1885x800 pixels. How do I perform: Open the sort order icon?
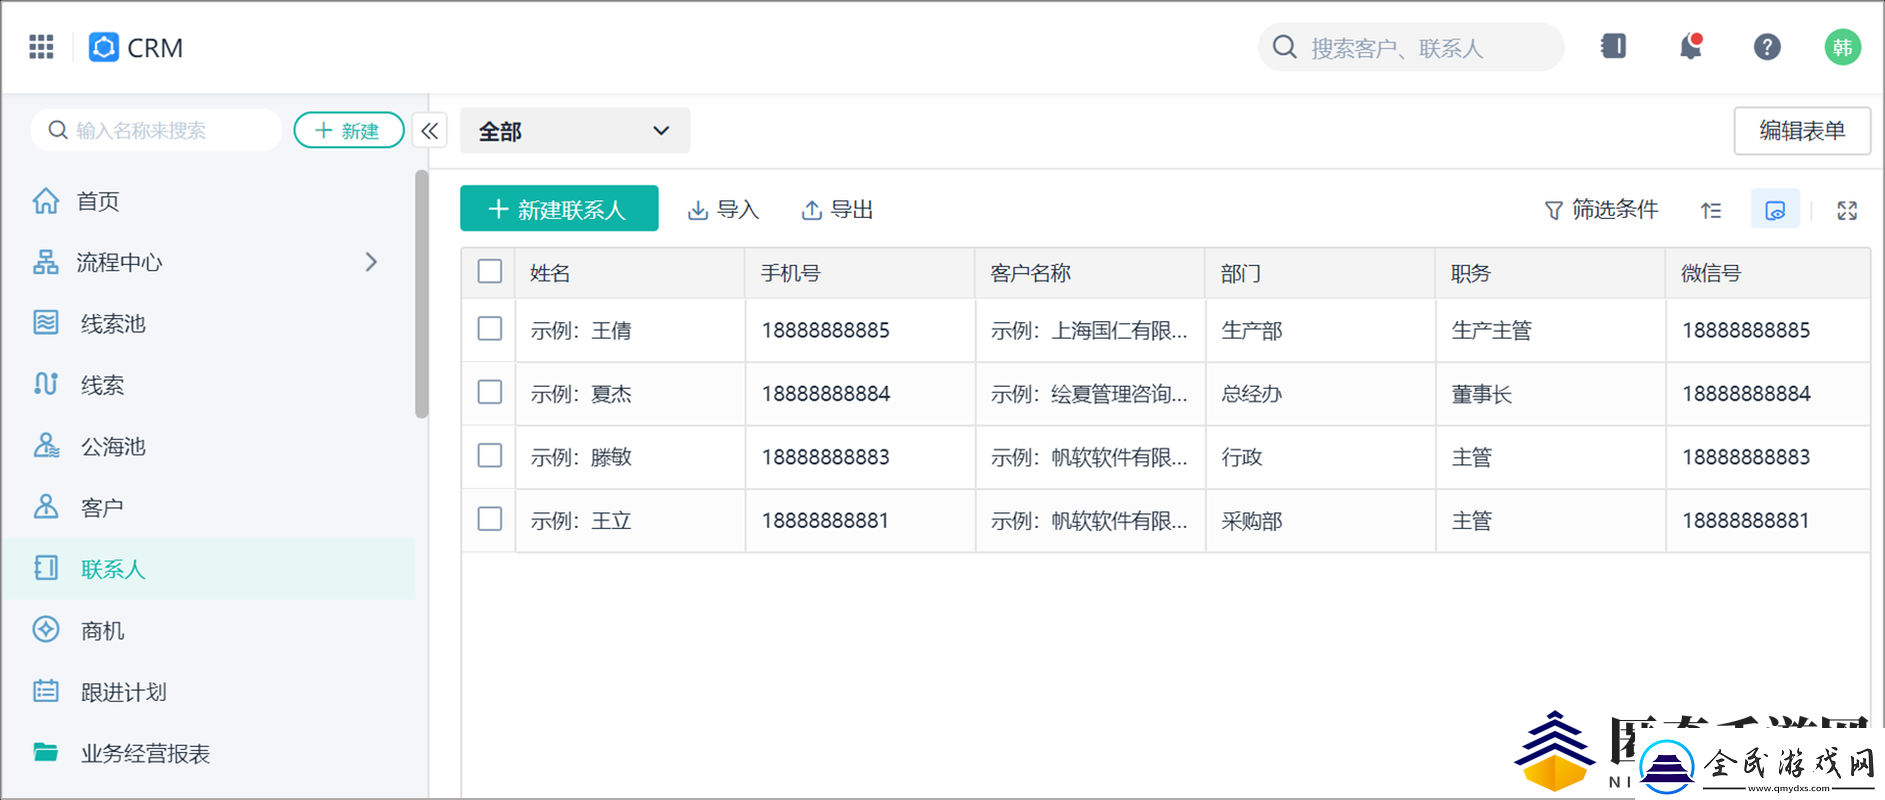[1711, 210]
